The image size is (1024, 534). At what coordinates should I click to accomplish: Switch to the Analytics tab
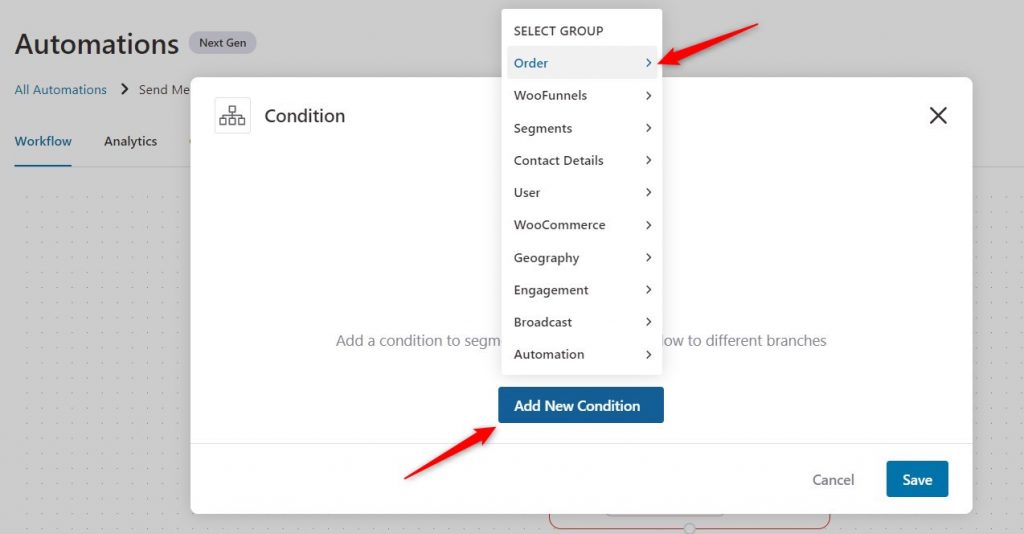tap(131, 141)
